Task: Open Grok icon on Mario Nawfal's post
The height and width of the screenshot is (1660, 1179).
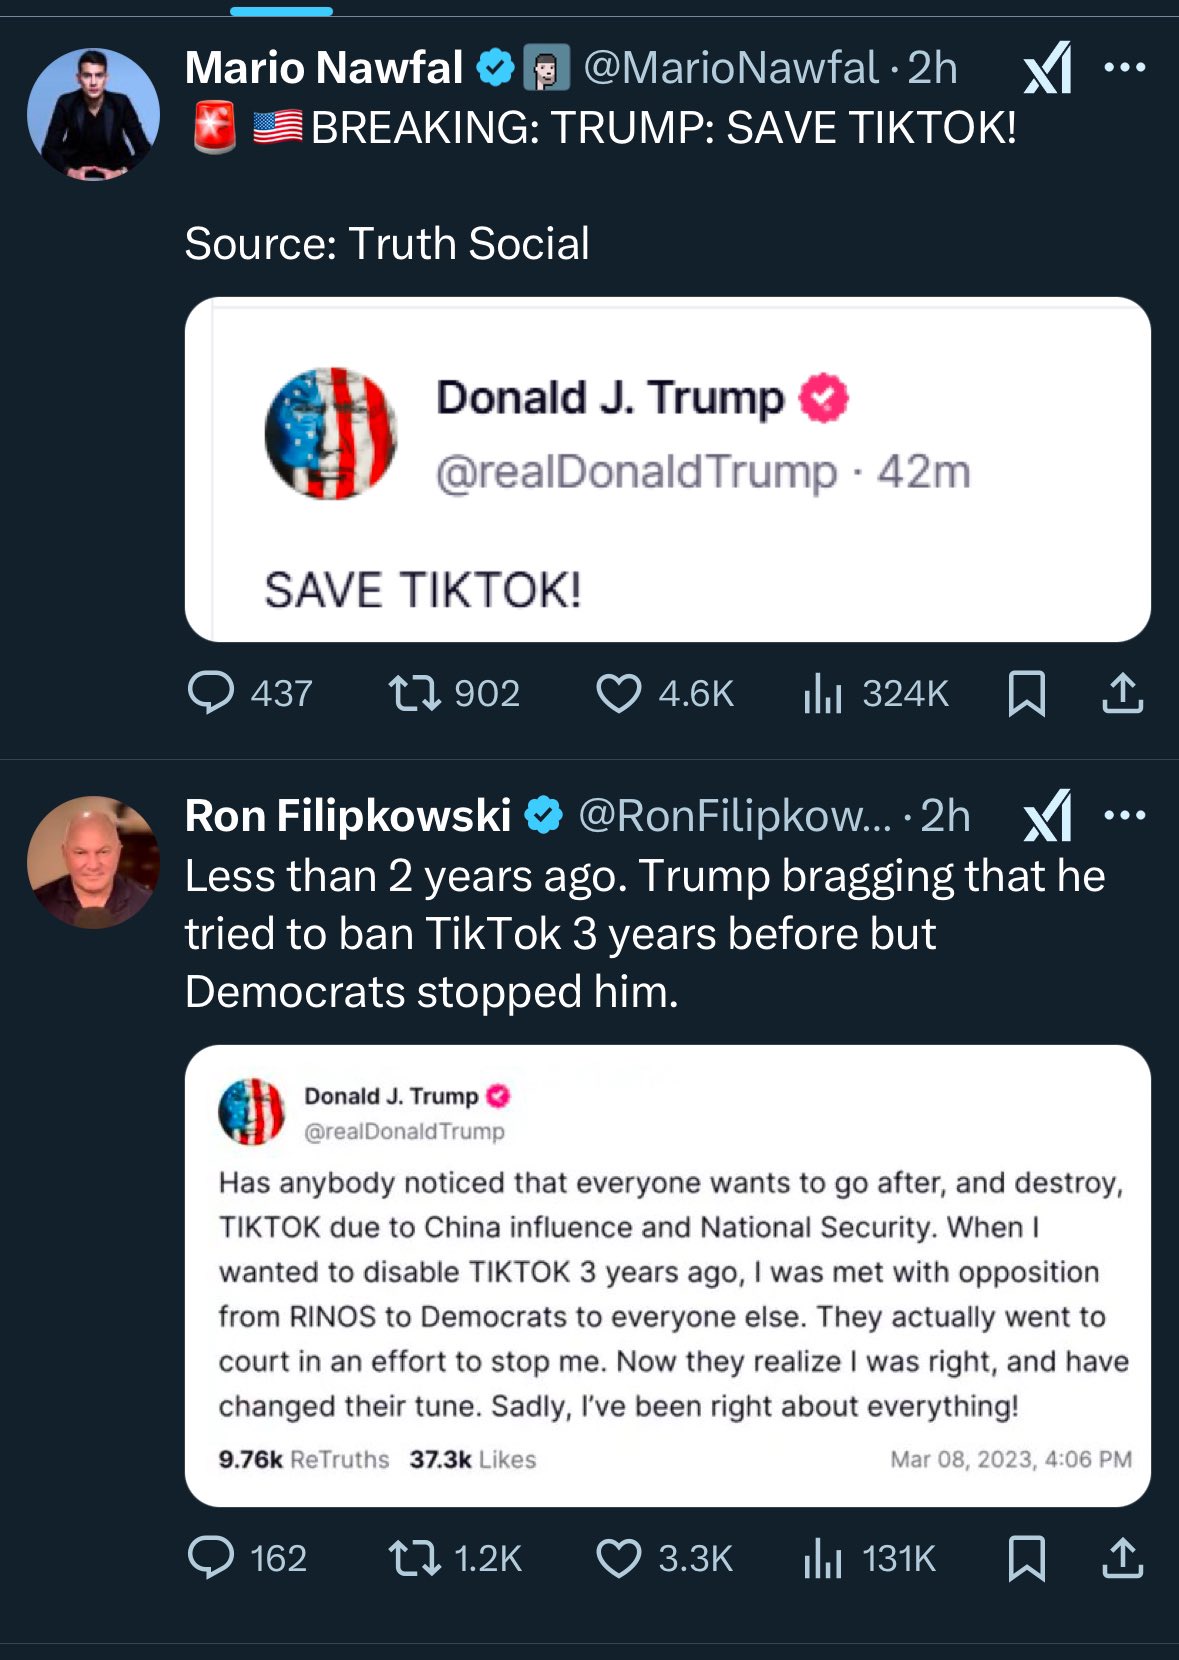Action: point(1048,68)
